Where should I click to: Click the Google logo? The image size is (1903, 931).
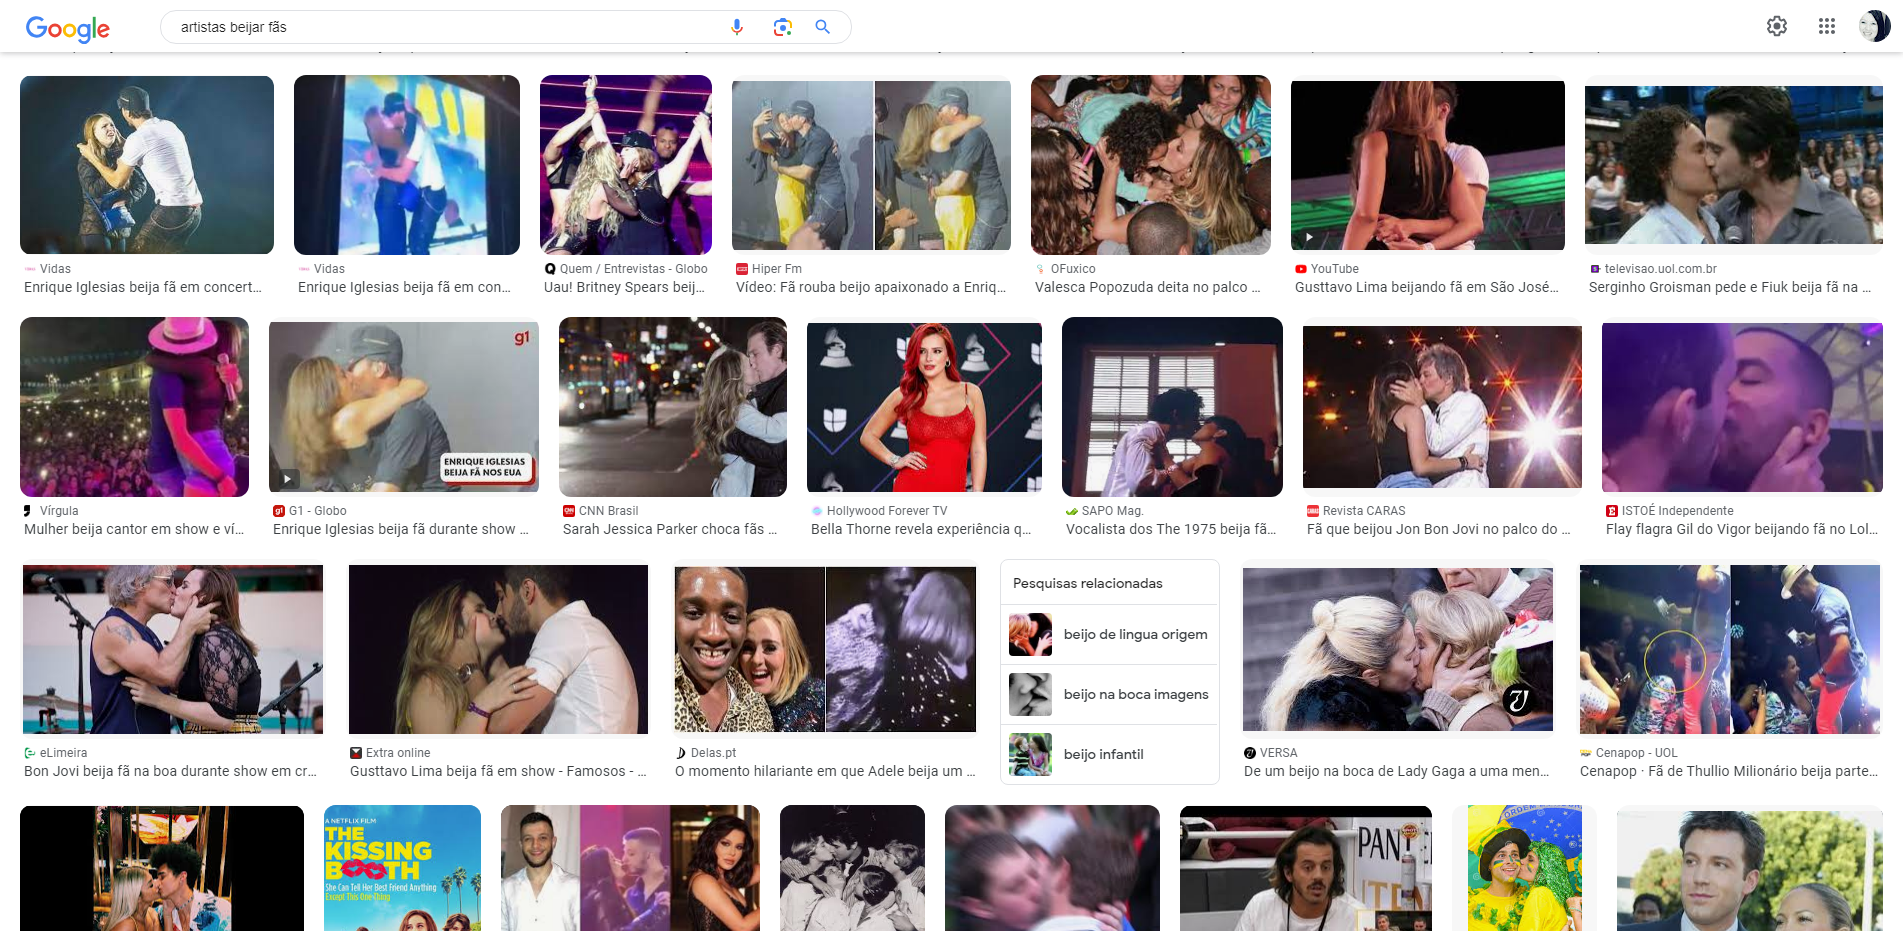[x=67, y=28]
